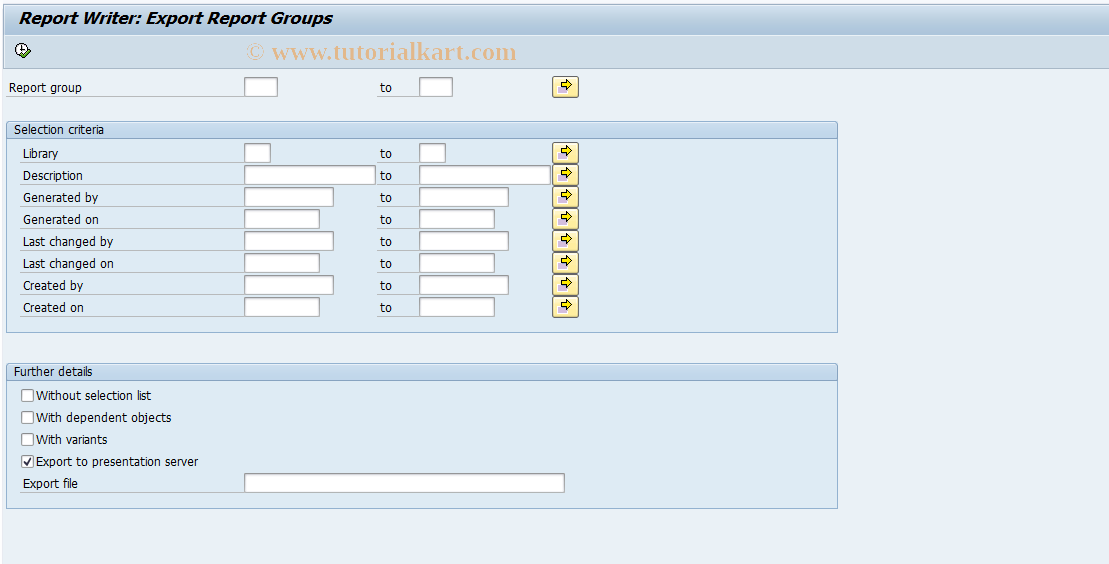Viewport: 1109px width, 564px height.
Task: Click the Selection criteria group header
Action: (422, 130)
